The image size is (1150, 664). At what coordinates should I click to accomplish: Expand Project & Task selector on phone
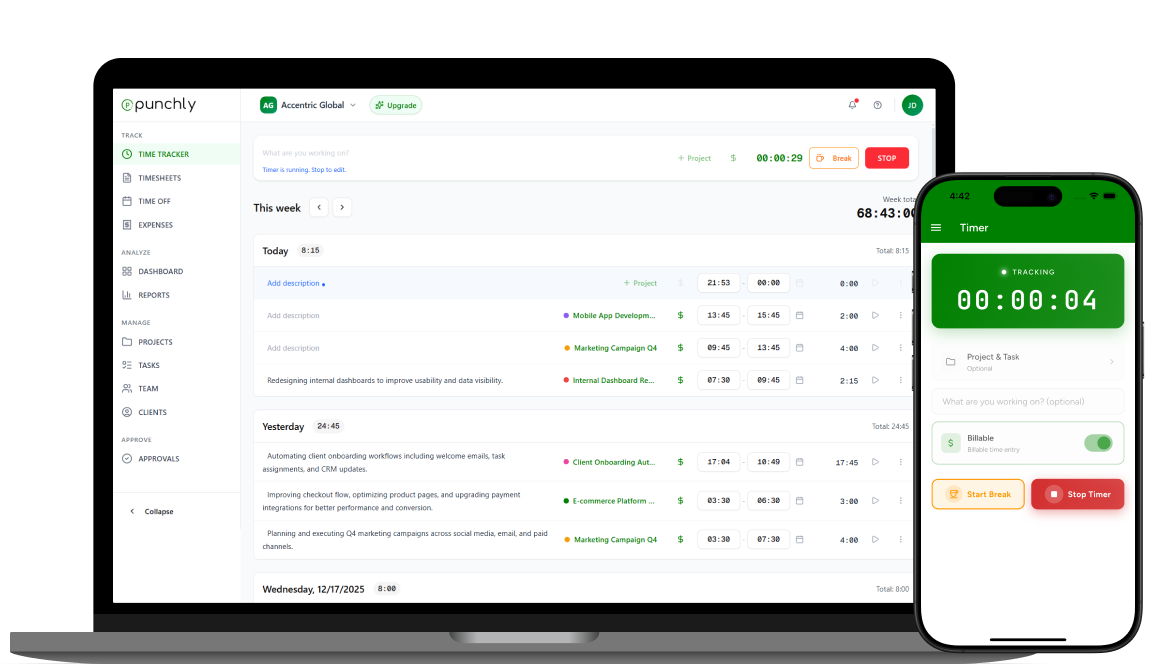point(1027,362)
